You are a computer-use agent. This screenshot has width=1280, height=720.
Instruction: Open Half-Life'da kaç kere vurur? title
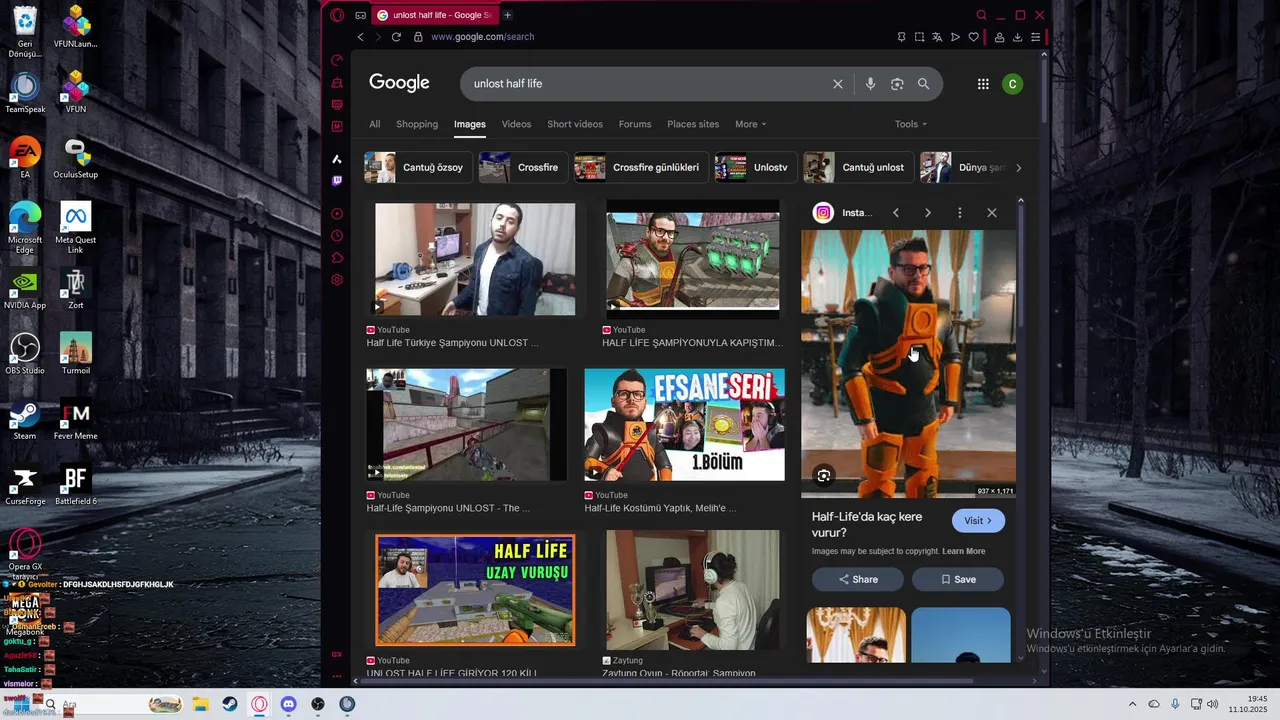867,524
